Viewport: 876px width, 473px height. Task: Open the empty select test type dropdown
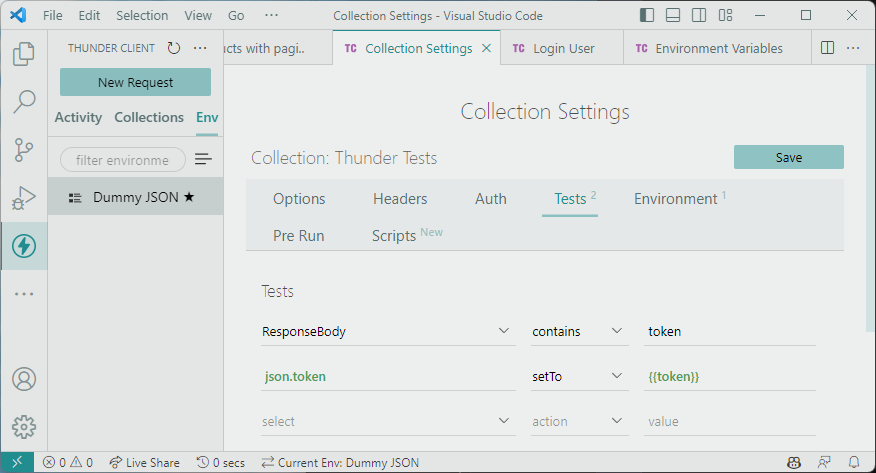388,422
